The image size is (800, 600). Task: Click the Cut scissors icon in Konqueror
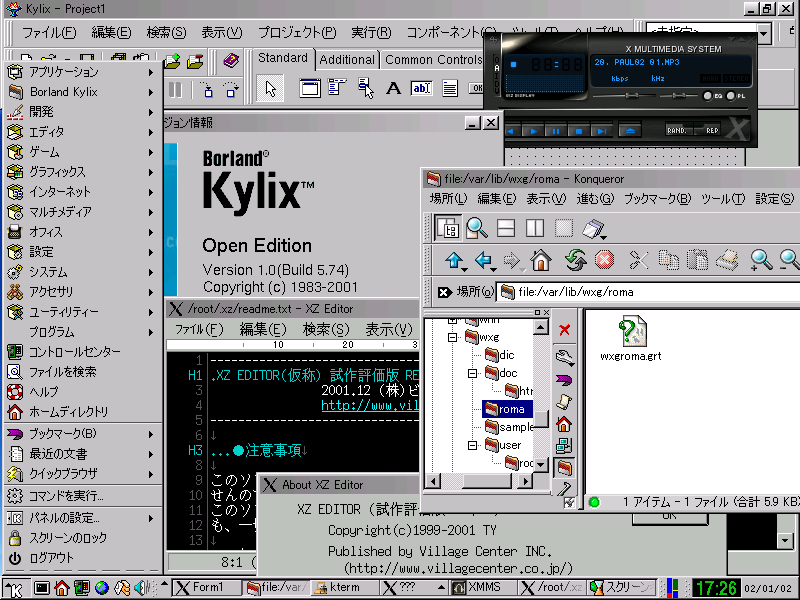[x=638, y=261]
